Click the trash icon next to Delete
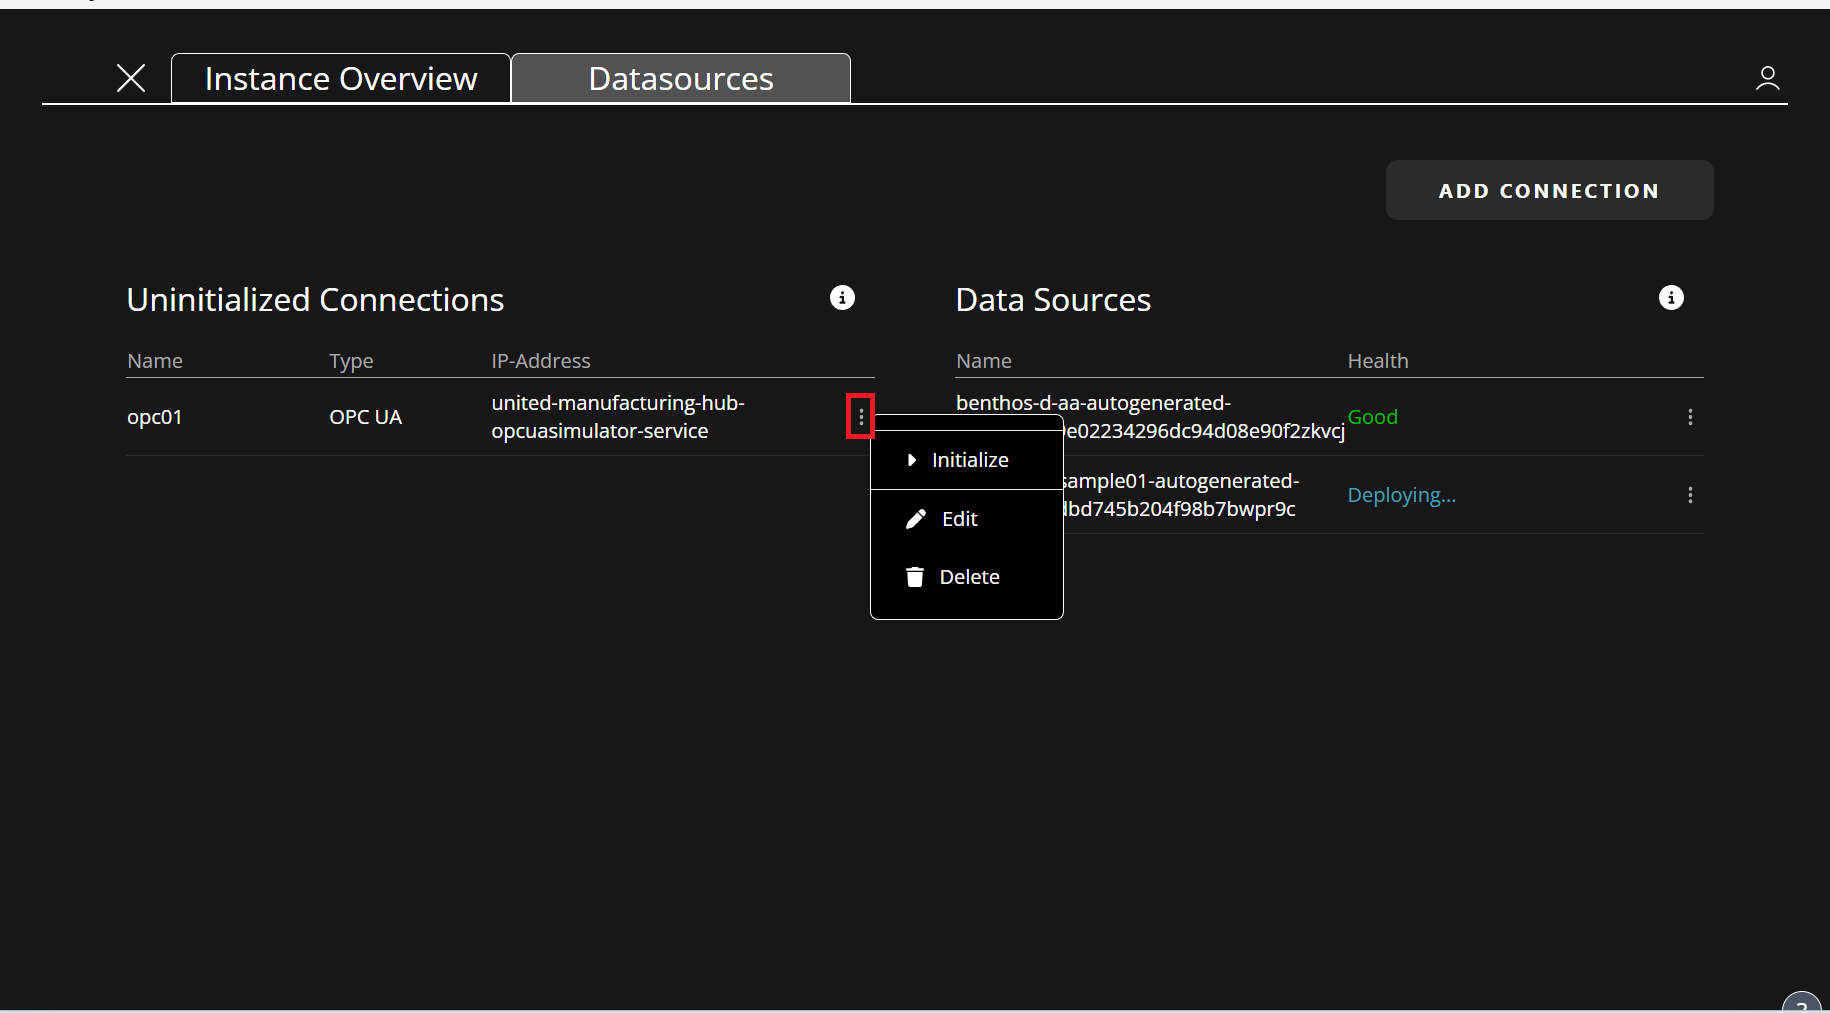 click(914, 577)
